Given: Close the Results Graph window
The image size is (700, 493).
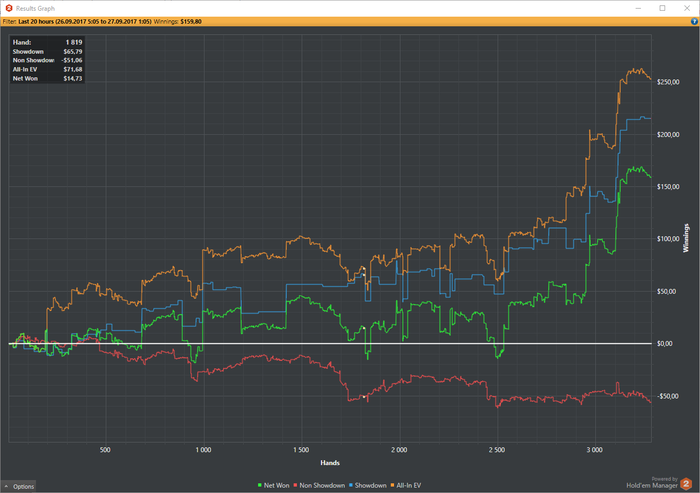Looking at the screenshot, I should pyautogui.click(x=687, y=8).
